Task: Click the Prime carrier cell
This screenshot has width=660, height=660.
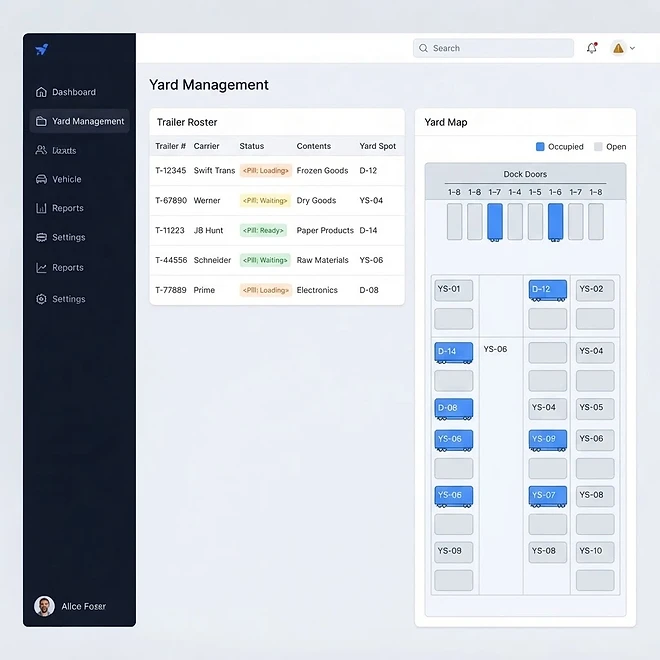Action: click(204, 290)
